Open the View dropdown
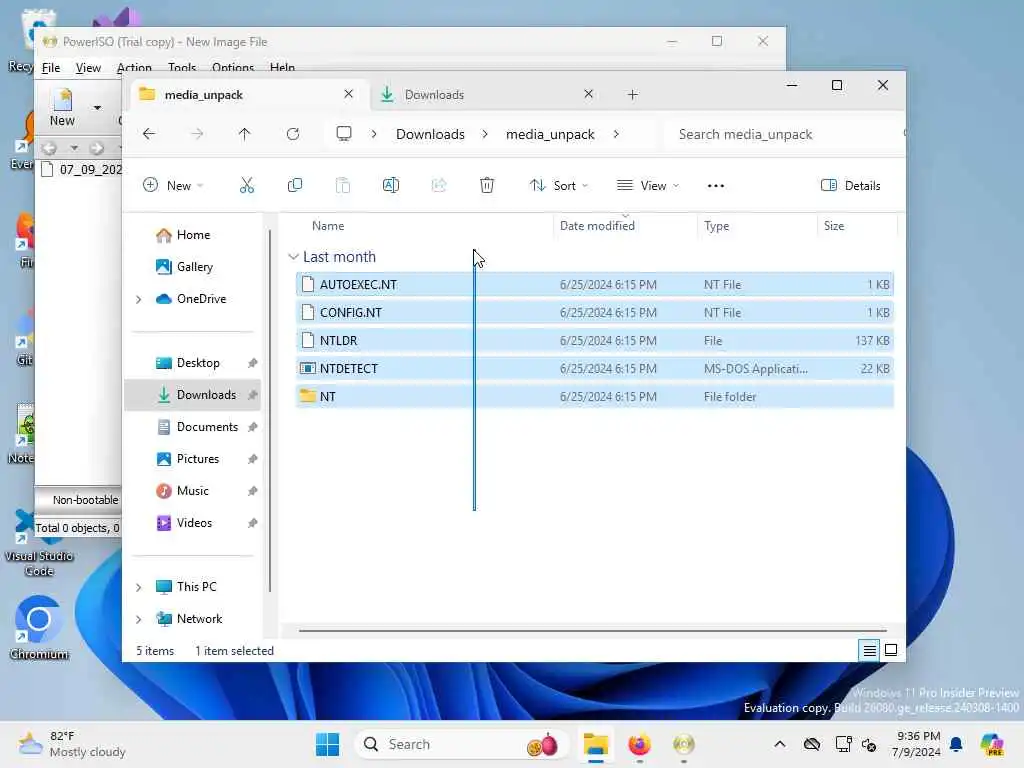The height and width of the screenshot is (768, 1024). point(648,185)
